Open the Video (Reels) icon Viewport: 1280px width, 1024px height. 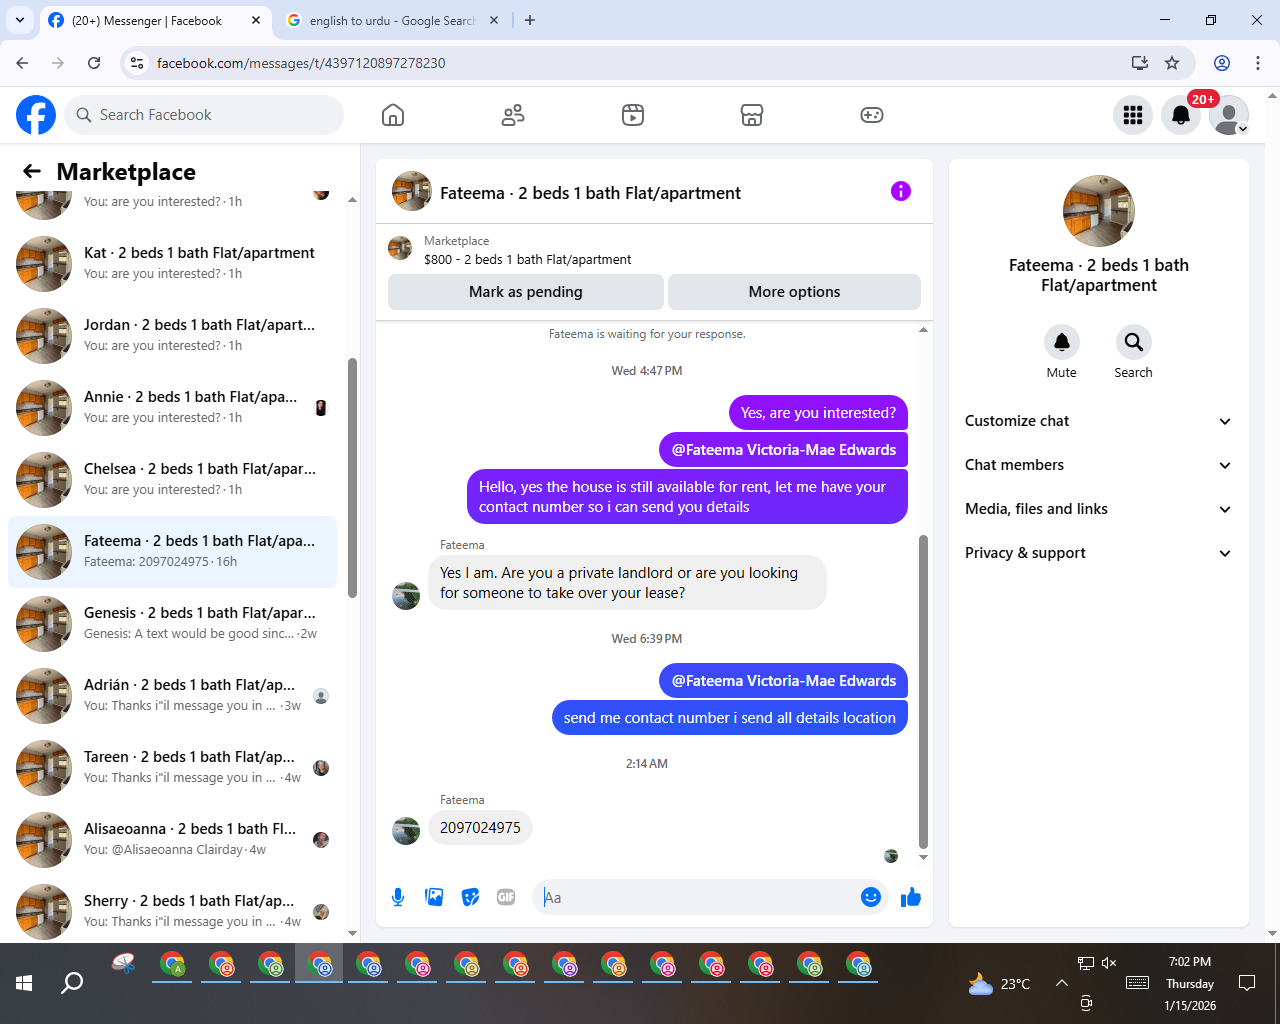(x=633, y=115)
